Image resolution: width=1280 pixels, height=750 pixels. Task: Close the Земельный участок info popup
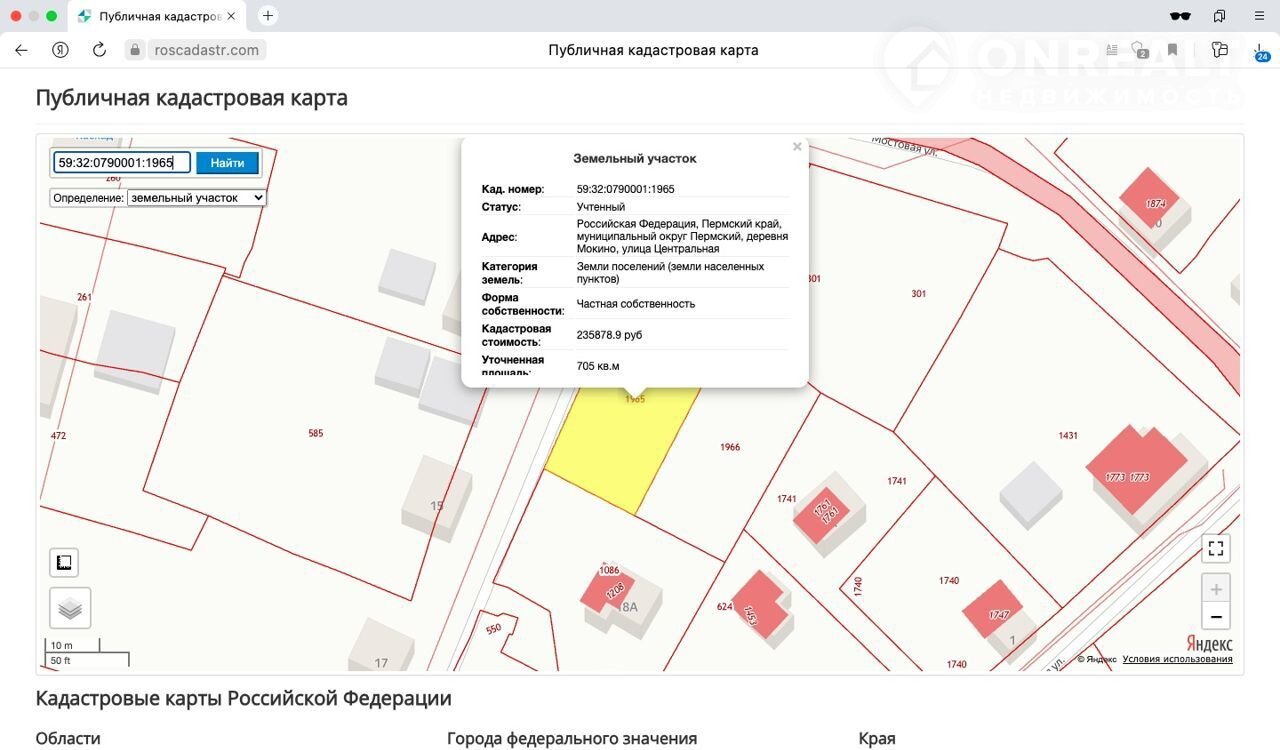[797, 147]
